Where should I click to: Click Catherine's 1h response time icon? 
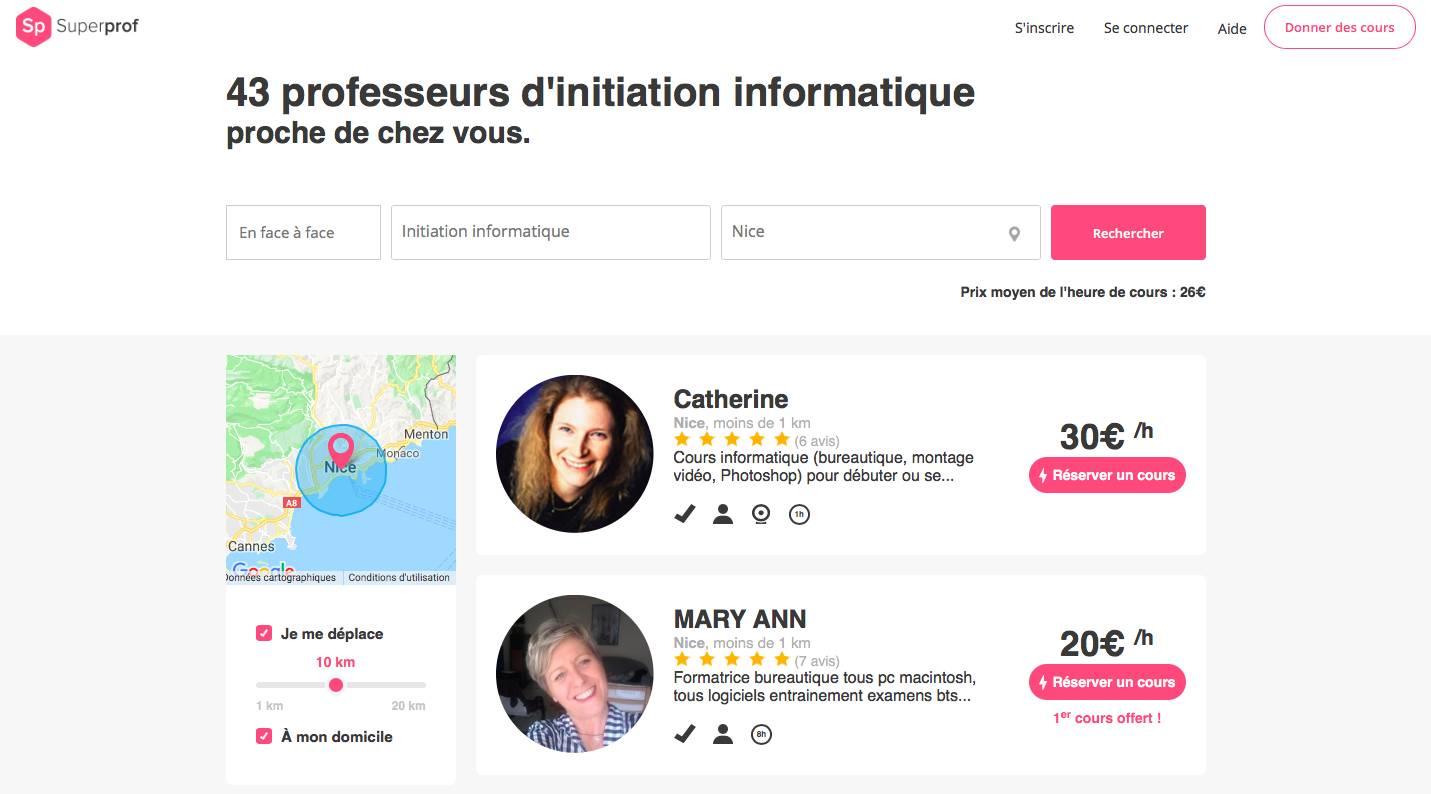[799, 514]
